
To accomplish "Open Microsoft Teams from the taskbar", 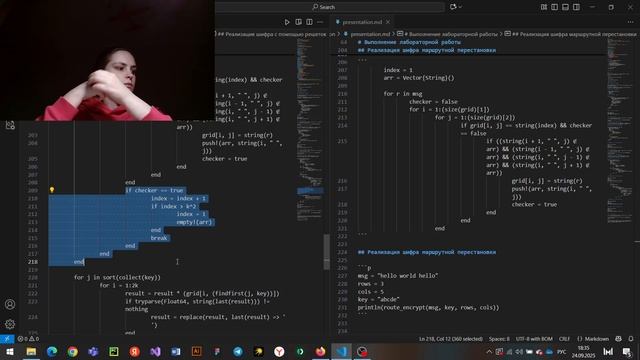I will [93, 351].
